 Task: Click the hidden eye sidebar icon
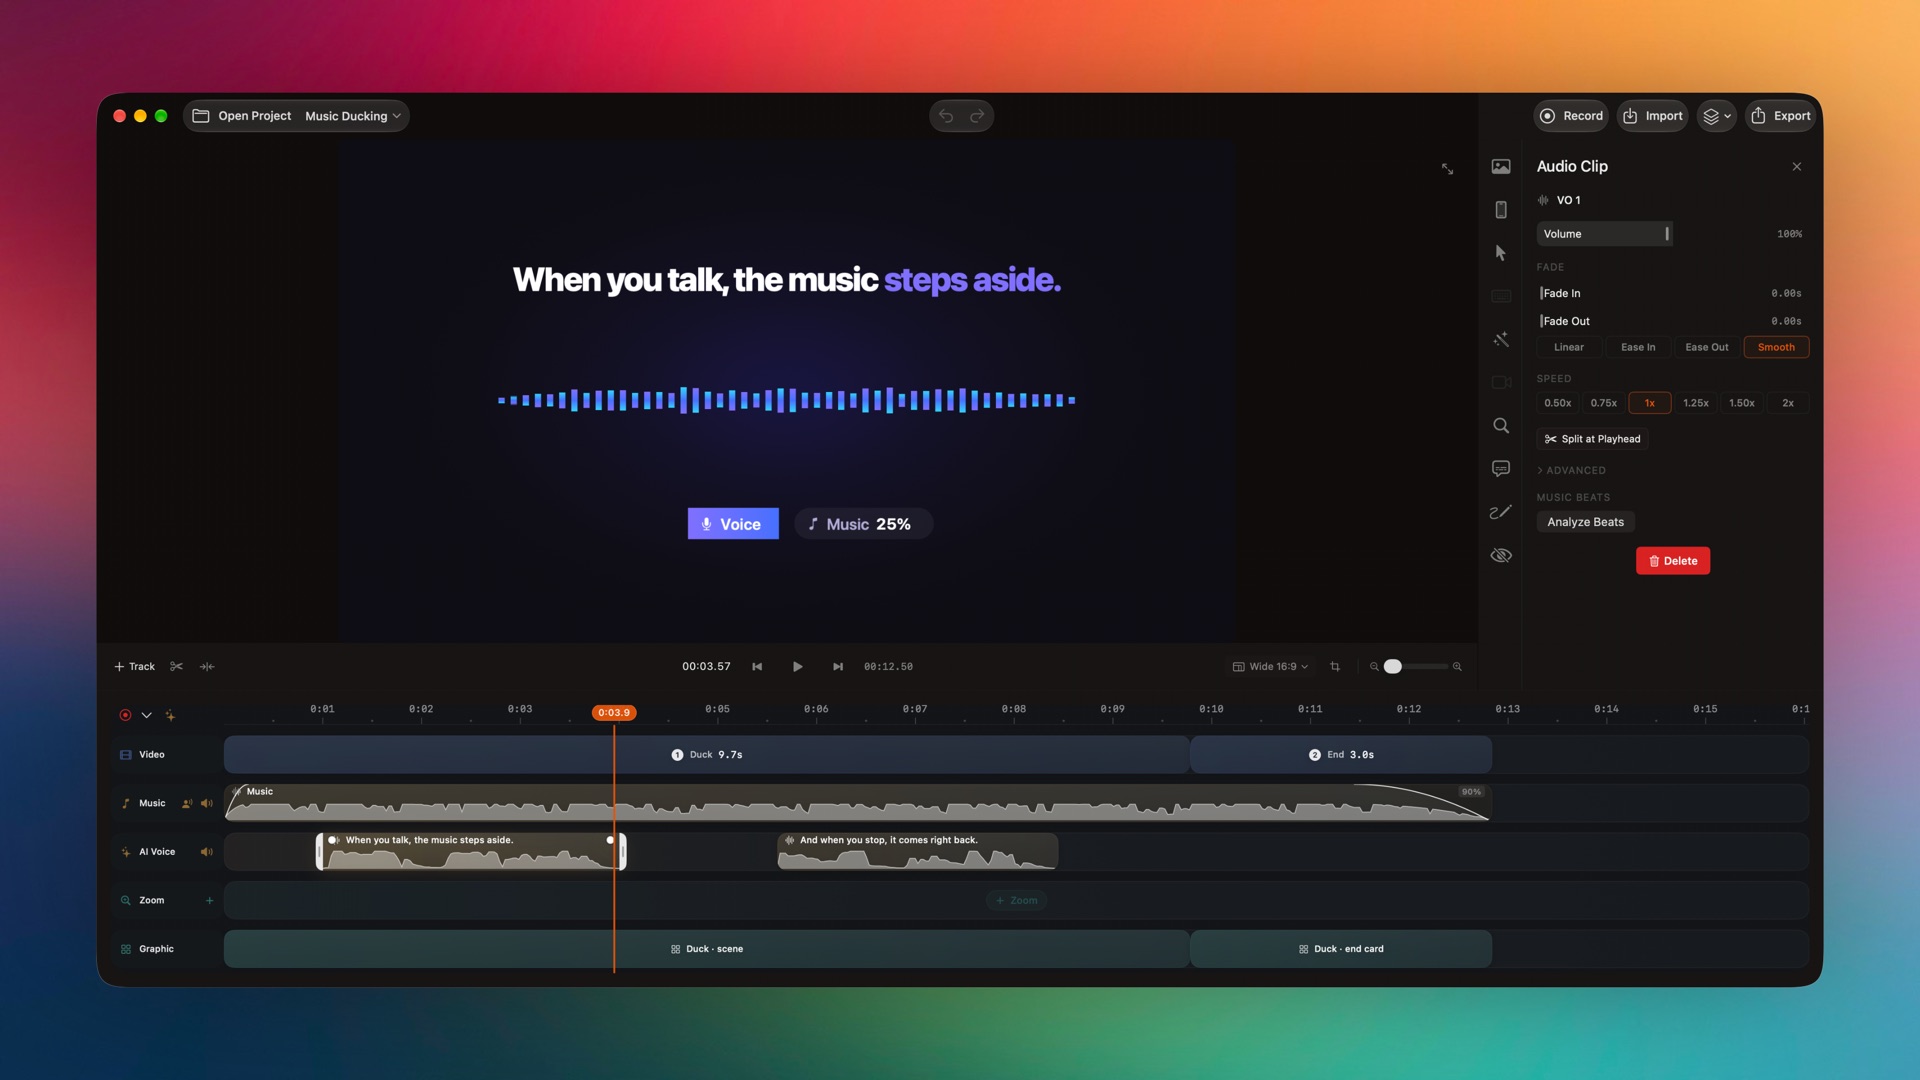1501,555
